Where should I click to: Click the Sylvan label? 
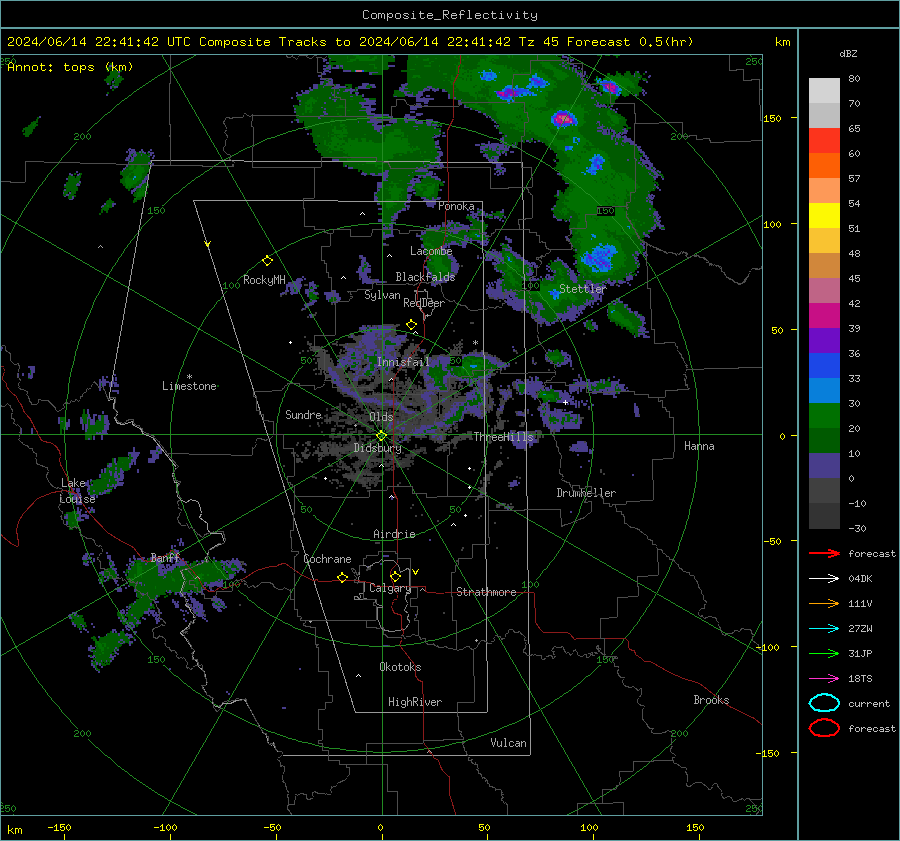point(382,295)
